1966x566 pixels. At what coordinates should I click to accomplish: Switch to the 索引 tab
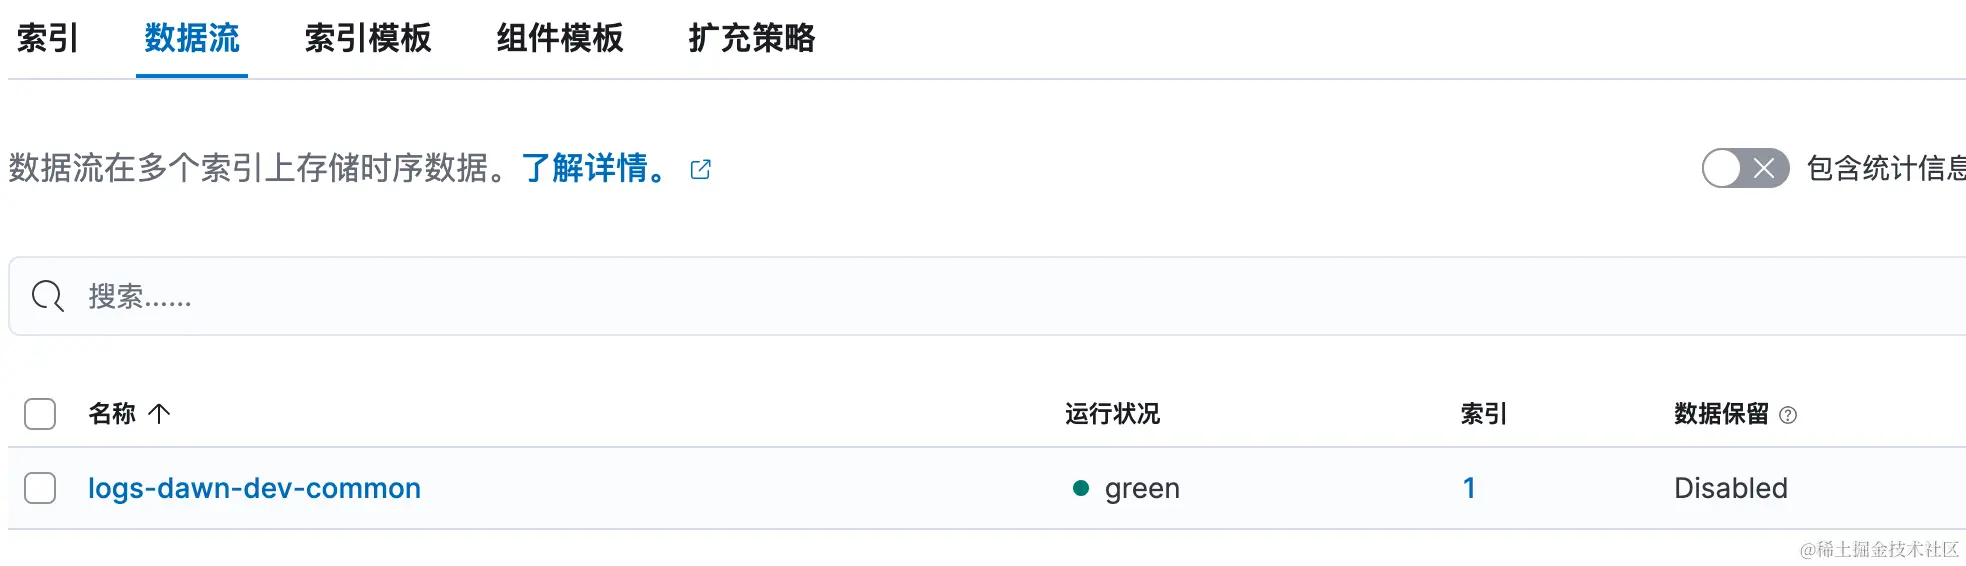[47, 38]
